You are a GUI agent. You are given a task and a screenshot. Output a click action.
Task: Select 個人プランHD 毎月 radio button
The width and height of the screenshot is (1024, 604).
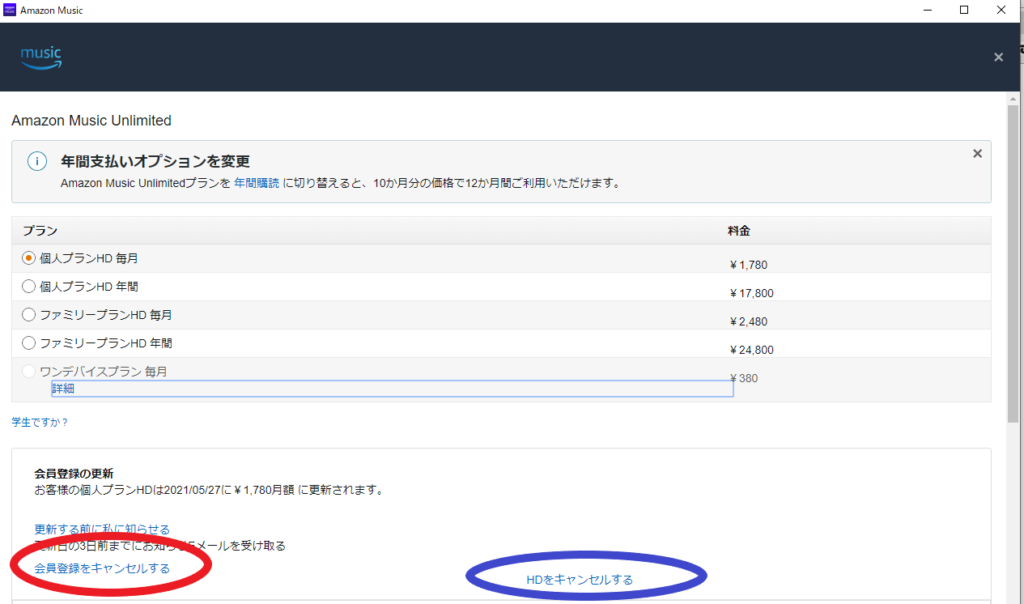click(x=28, y=258)
